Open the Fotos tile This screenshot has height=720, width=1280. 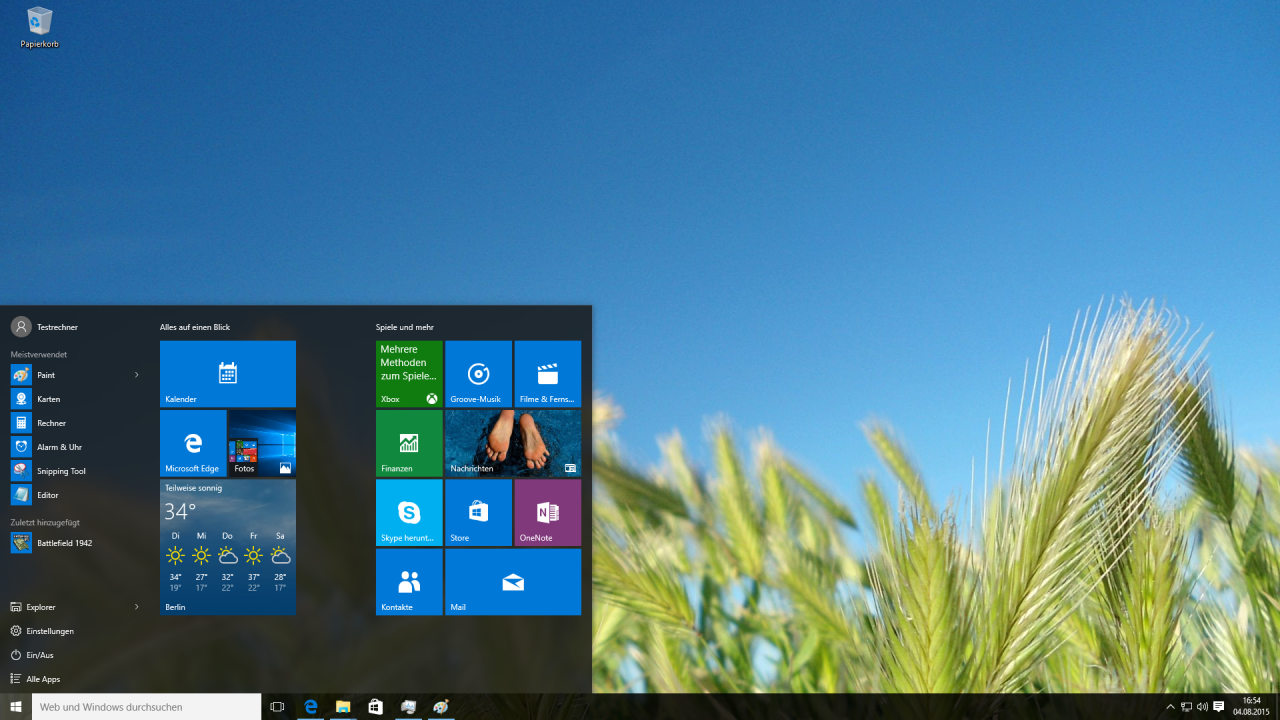coord(262,443)
